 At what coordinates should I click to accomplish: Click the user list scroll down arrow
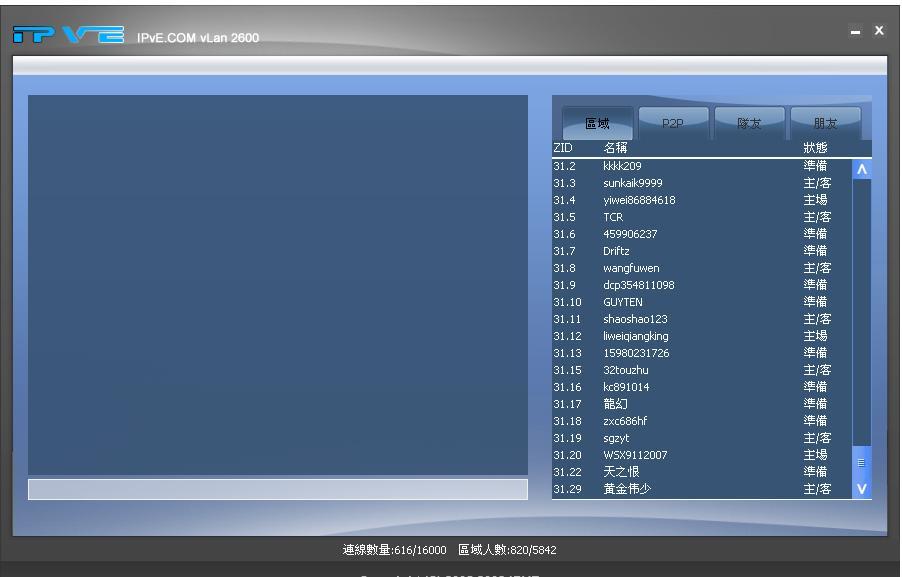pyautogui.click(x=862, y=489)
